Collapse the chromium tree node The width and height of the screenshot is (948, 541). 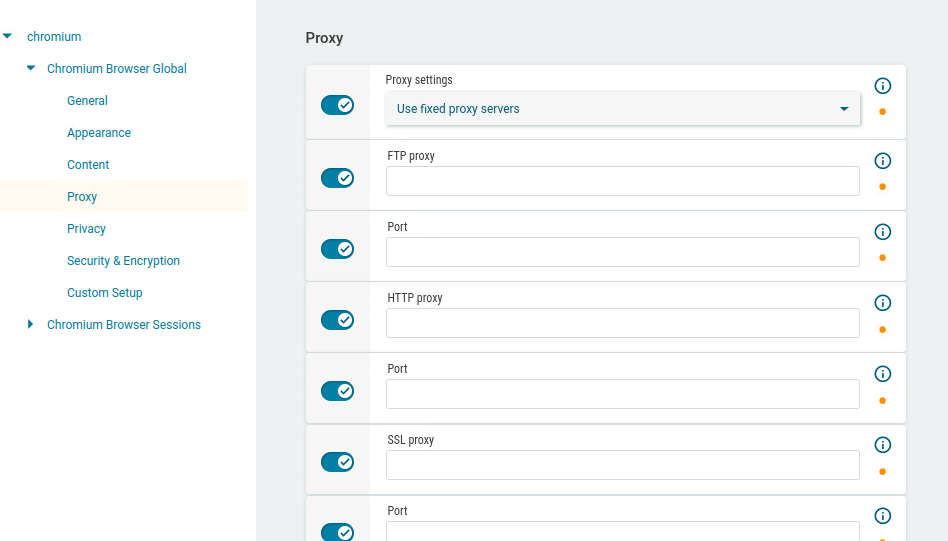click(8, 37)
